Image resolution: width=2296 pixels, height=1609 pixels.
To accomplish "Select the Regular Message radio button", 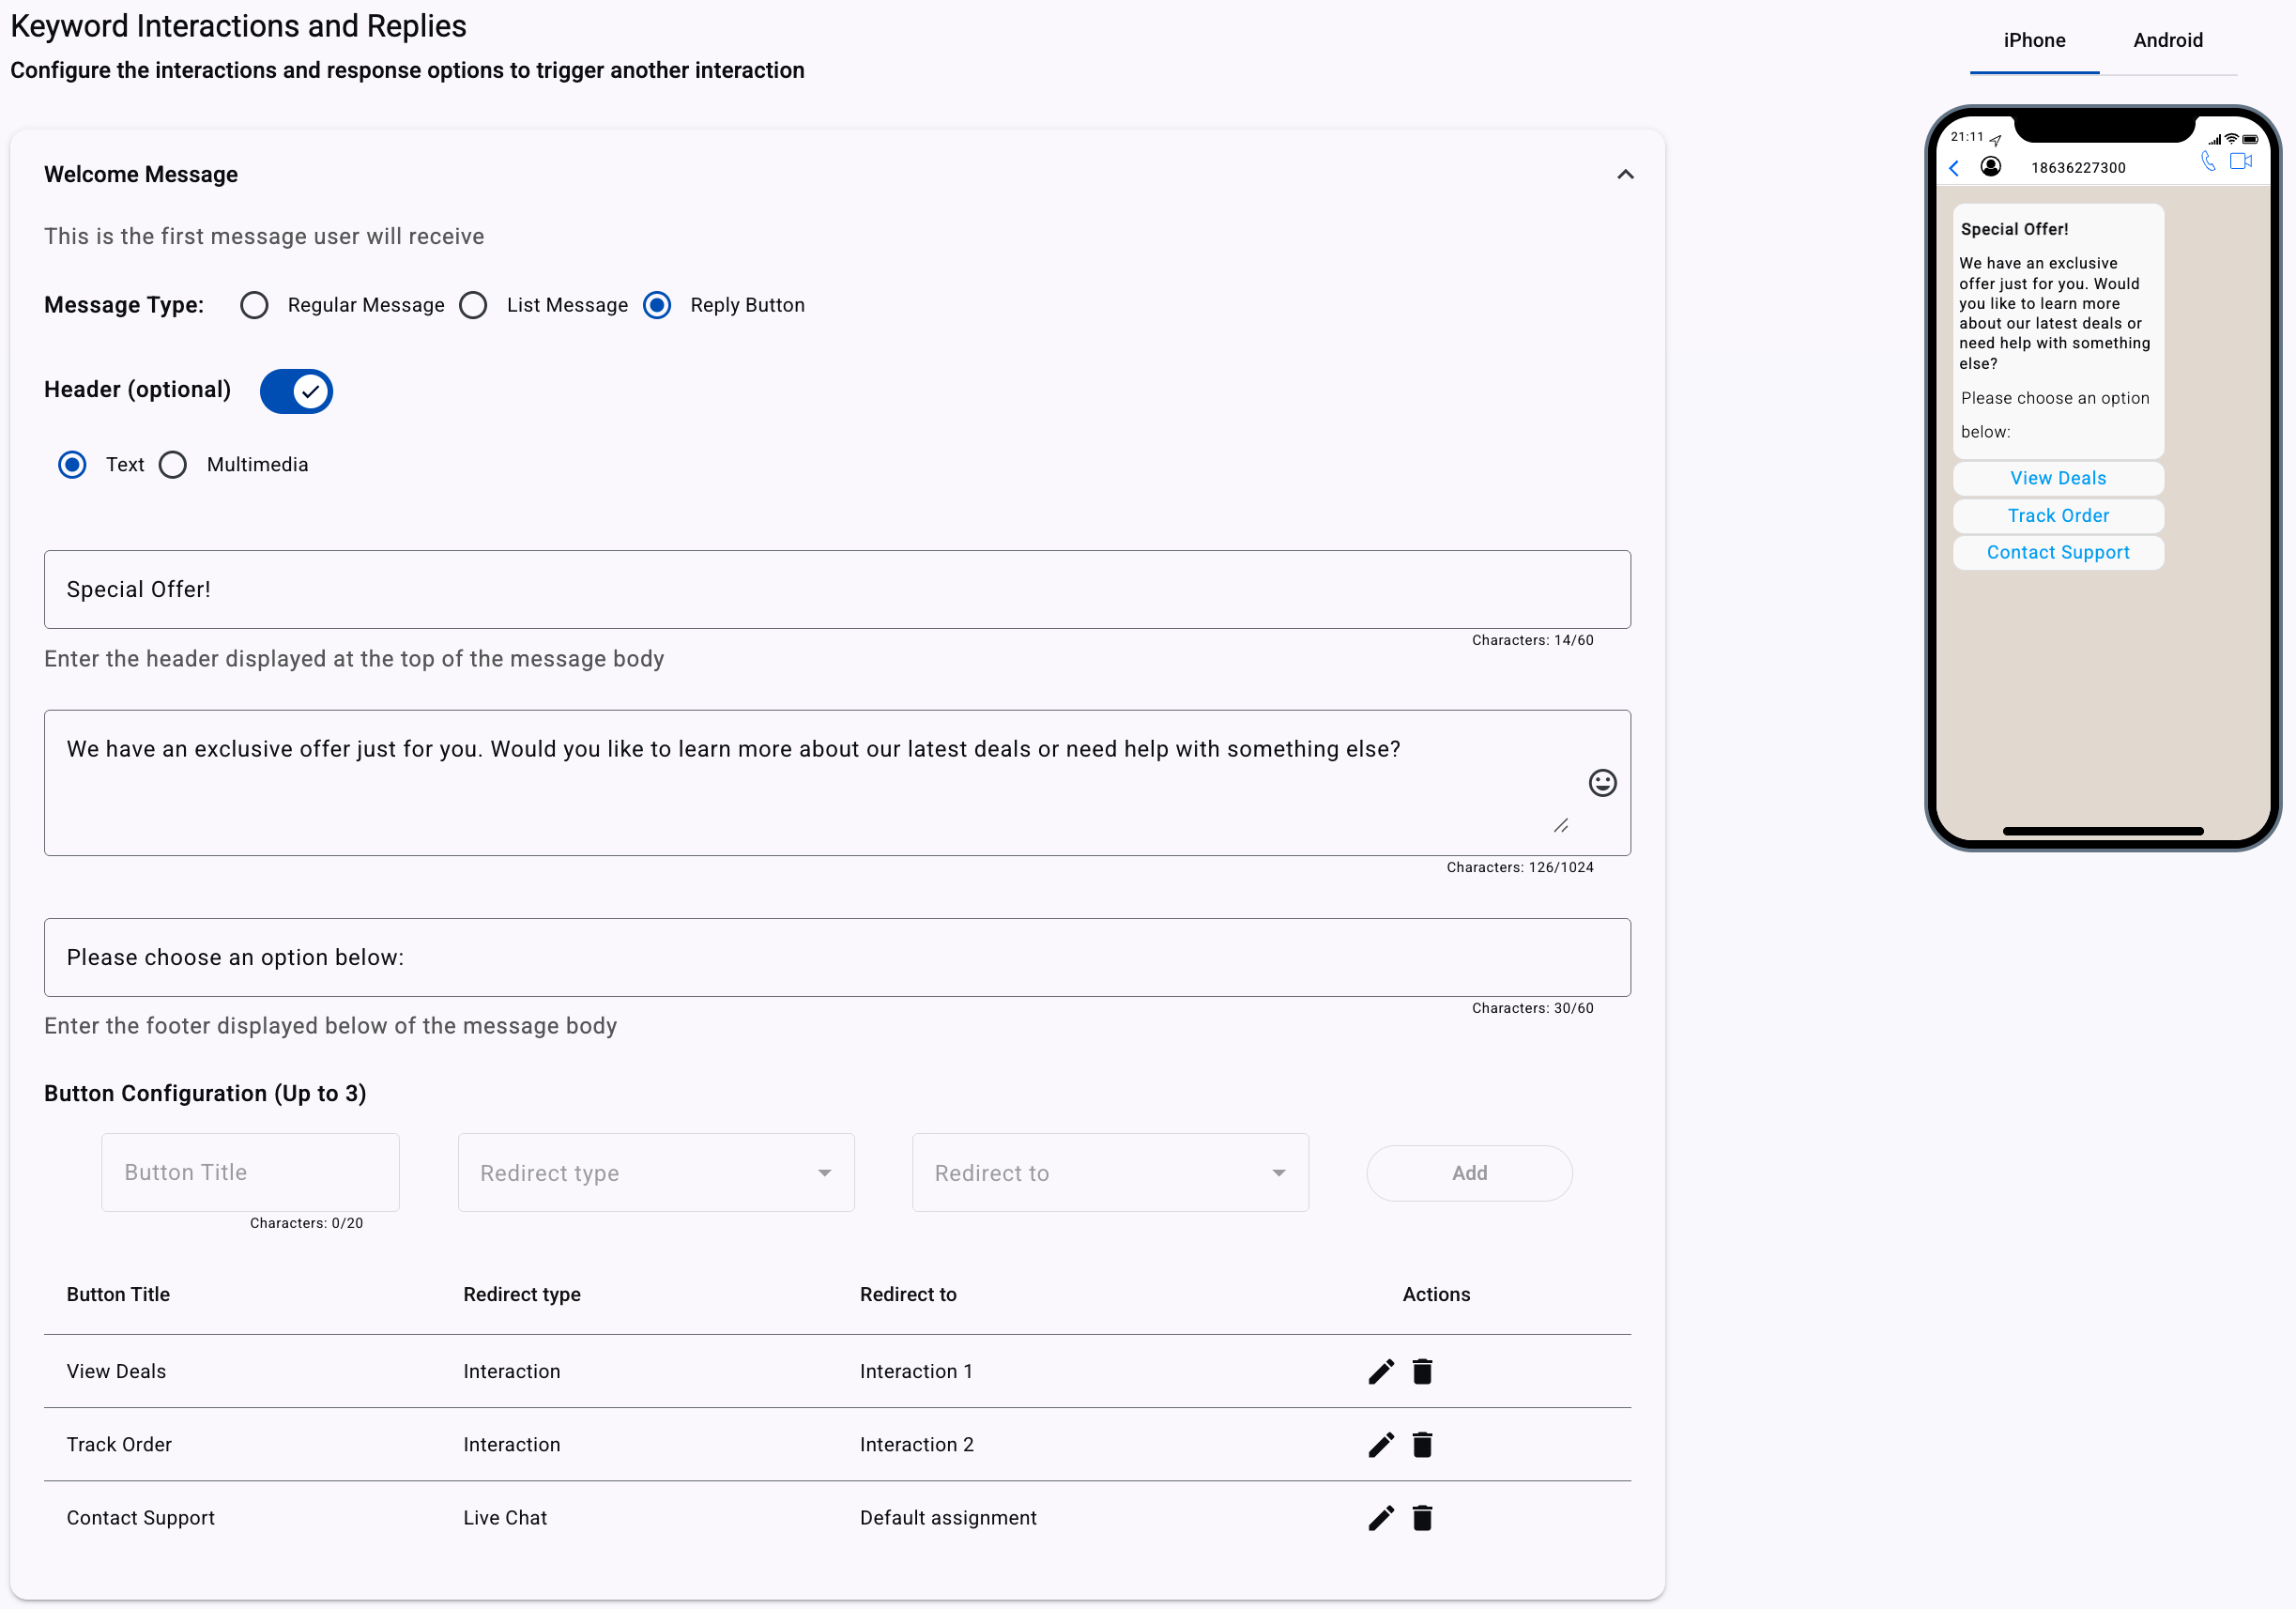I will (x=254, y=305).
